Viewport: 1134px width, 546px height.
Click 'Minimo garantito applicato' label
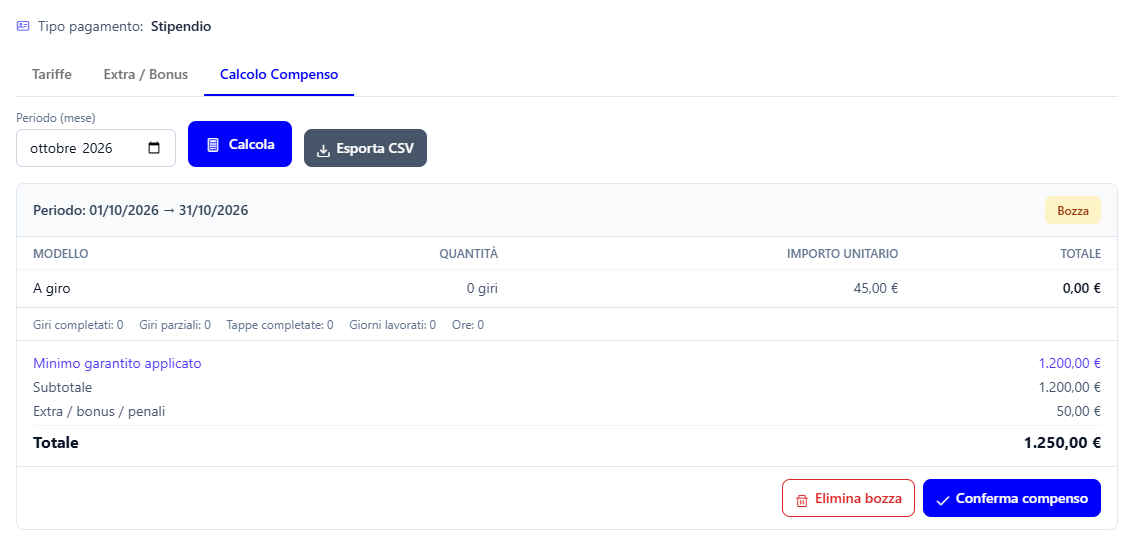(117, 363)
